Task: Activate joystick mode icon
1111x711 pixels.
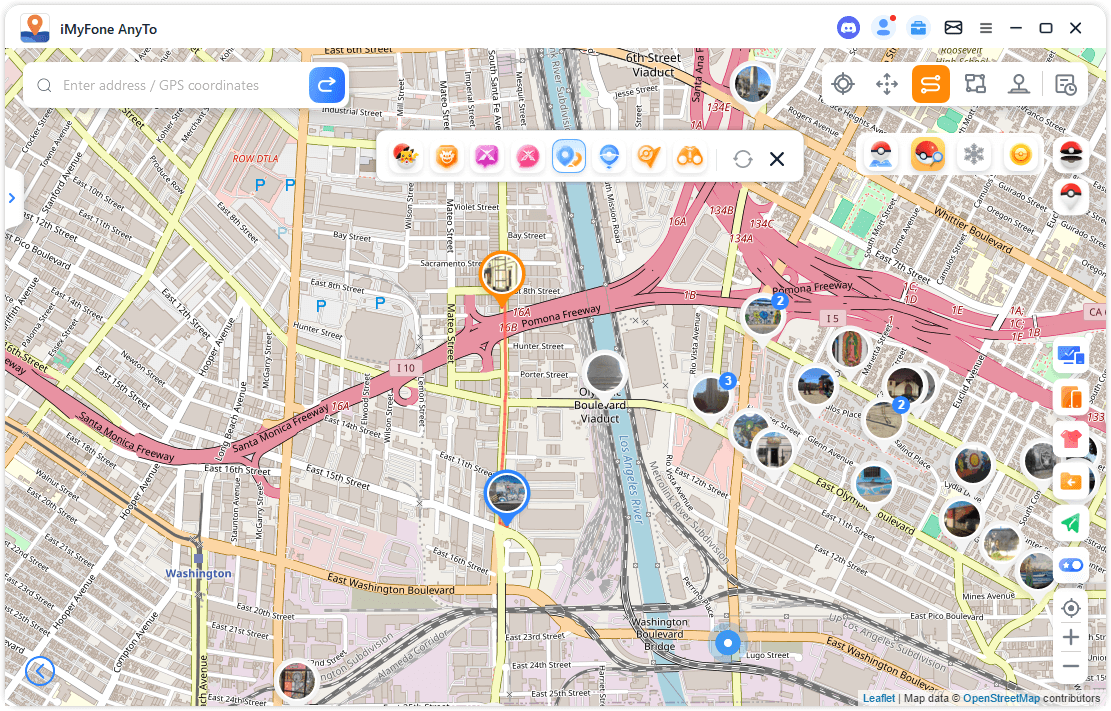Action: coord(1019,84)
